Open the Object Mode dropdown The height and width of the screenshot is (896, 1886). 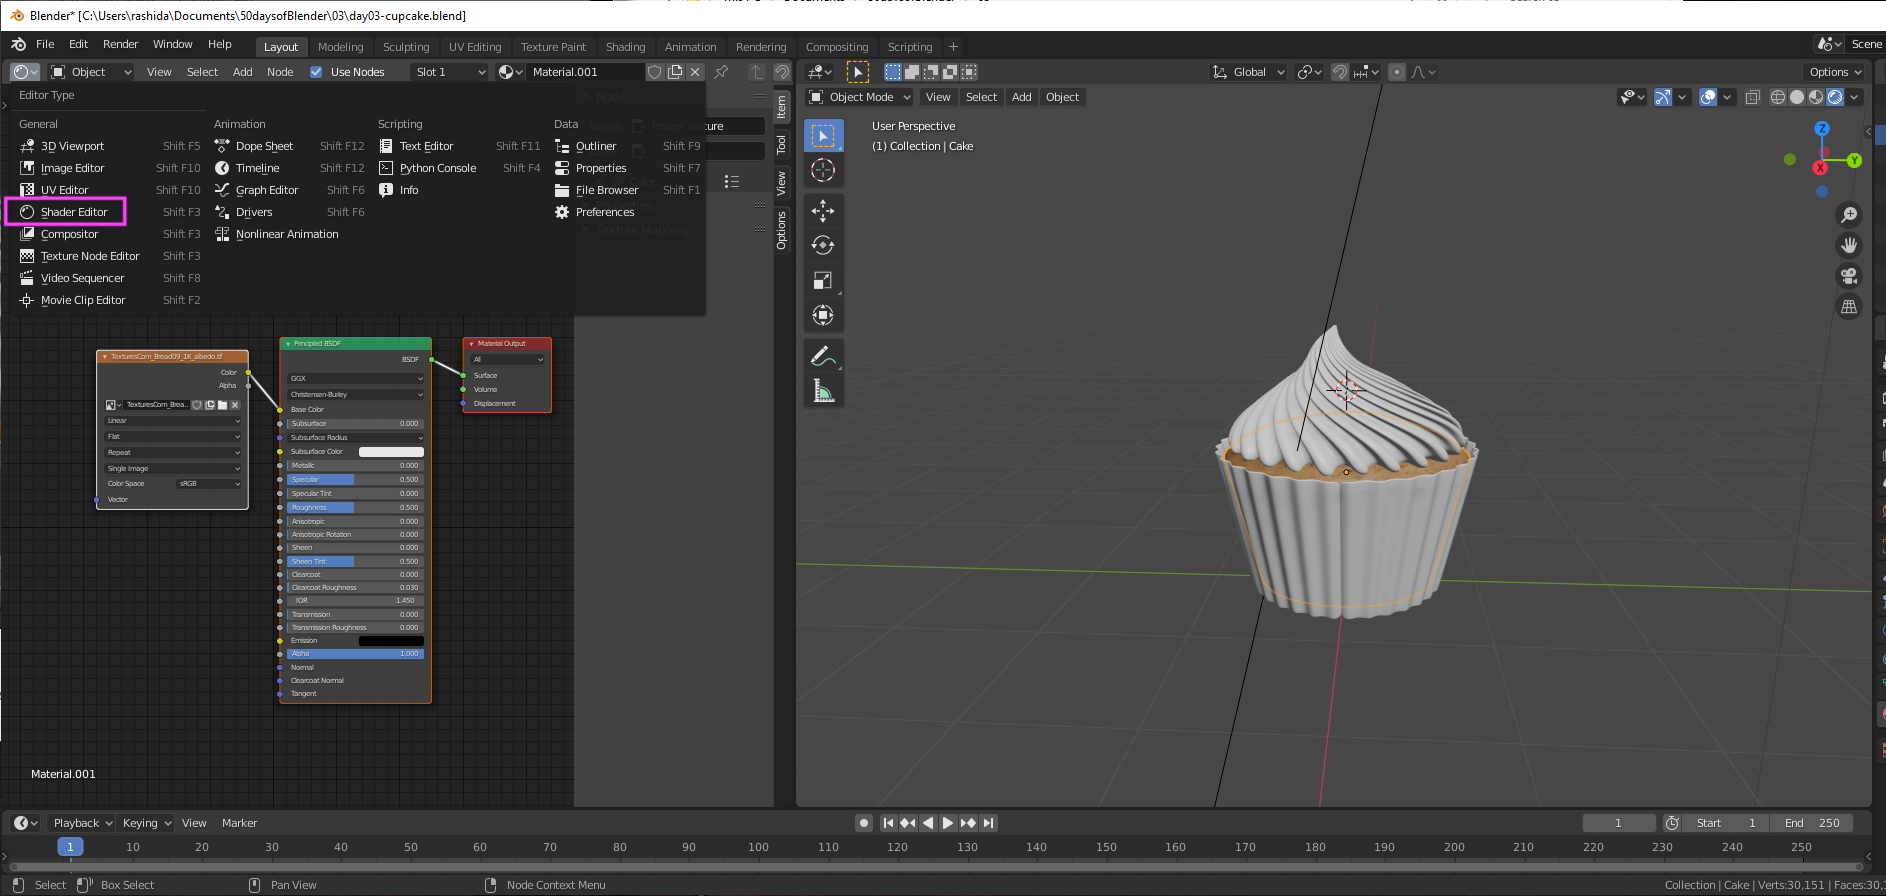[x=860, y=97]
